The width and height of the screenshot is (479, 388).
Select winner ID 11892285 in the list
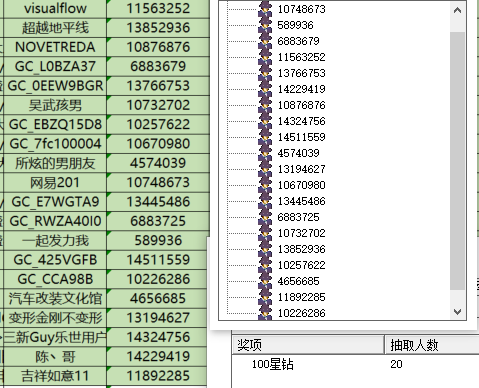point(302,297)
